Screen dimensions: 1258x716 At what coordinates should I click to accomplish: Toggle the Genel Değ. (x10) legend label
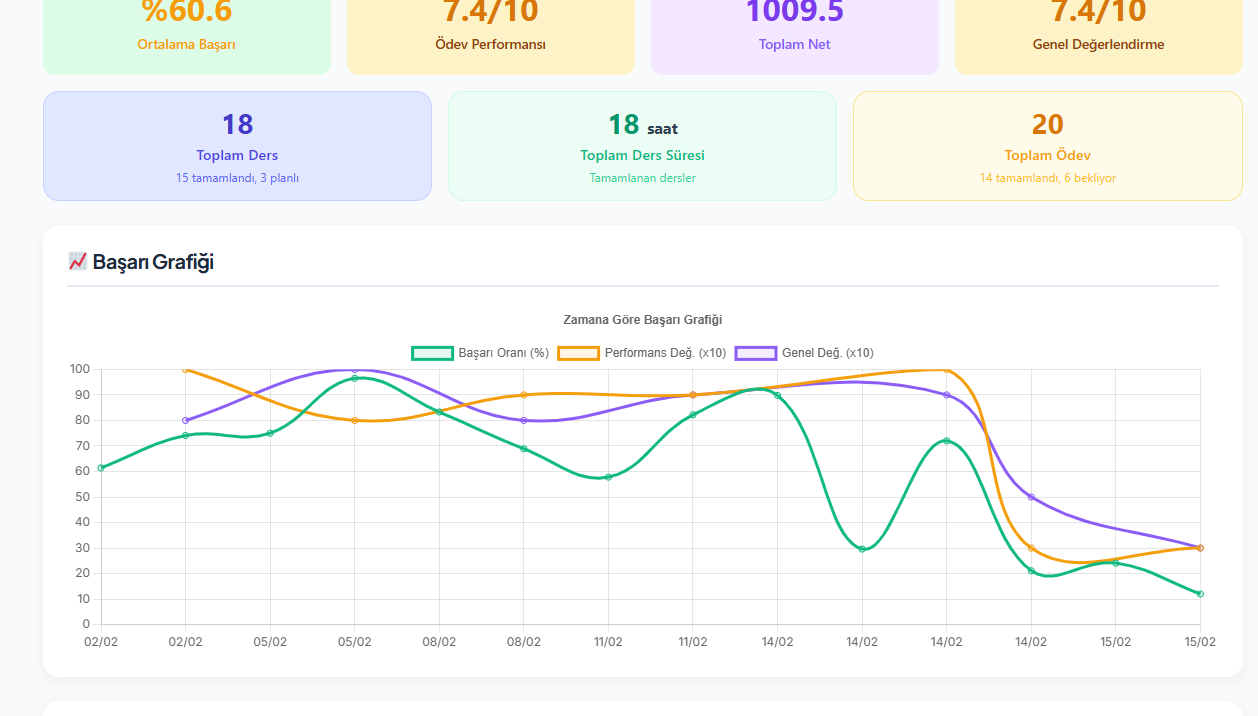pyautogui.click(x=827, y=353)
